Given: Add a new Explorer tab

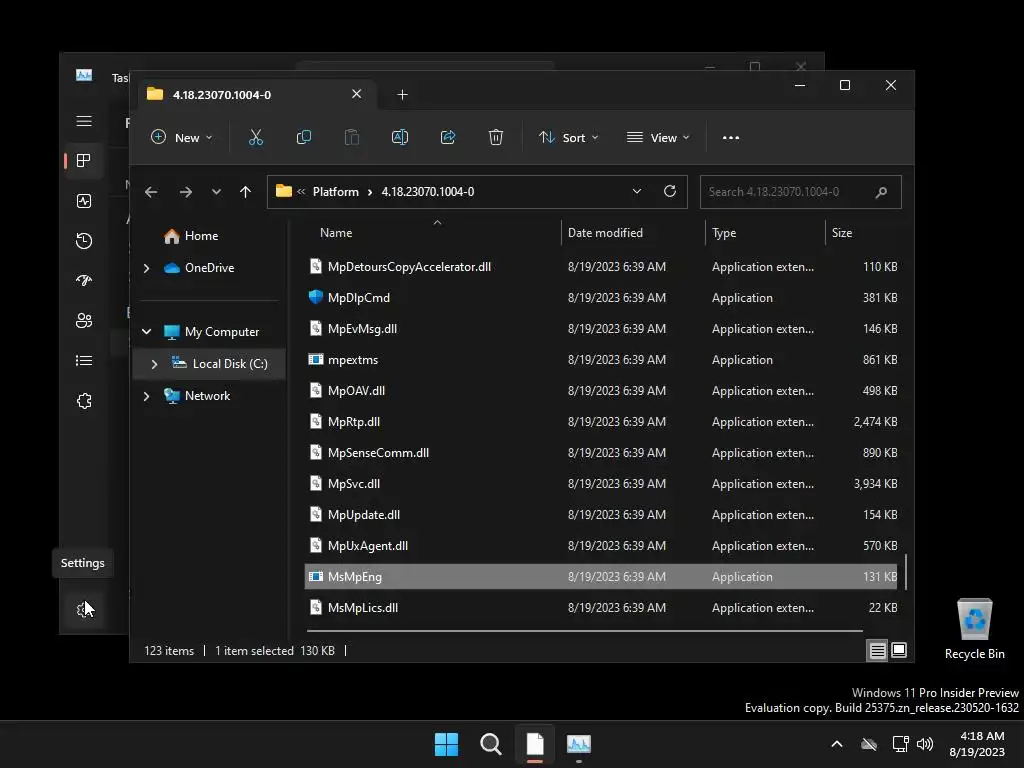Looking at the screenshot, I should click(402, 95).
